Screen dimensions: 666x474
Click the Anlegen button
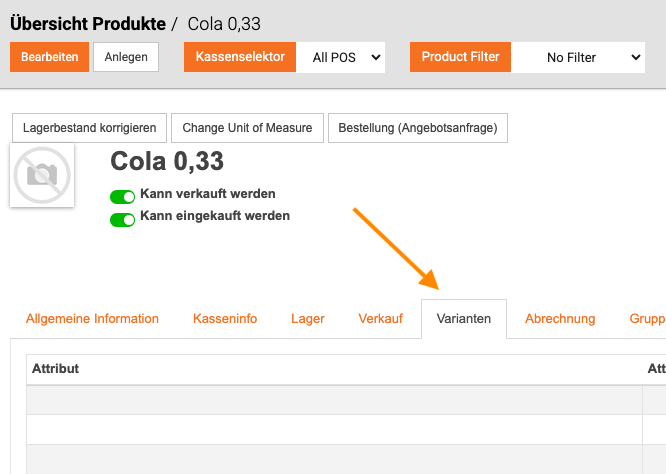click(126, 57)
